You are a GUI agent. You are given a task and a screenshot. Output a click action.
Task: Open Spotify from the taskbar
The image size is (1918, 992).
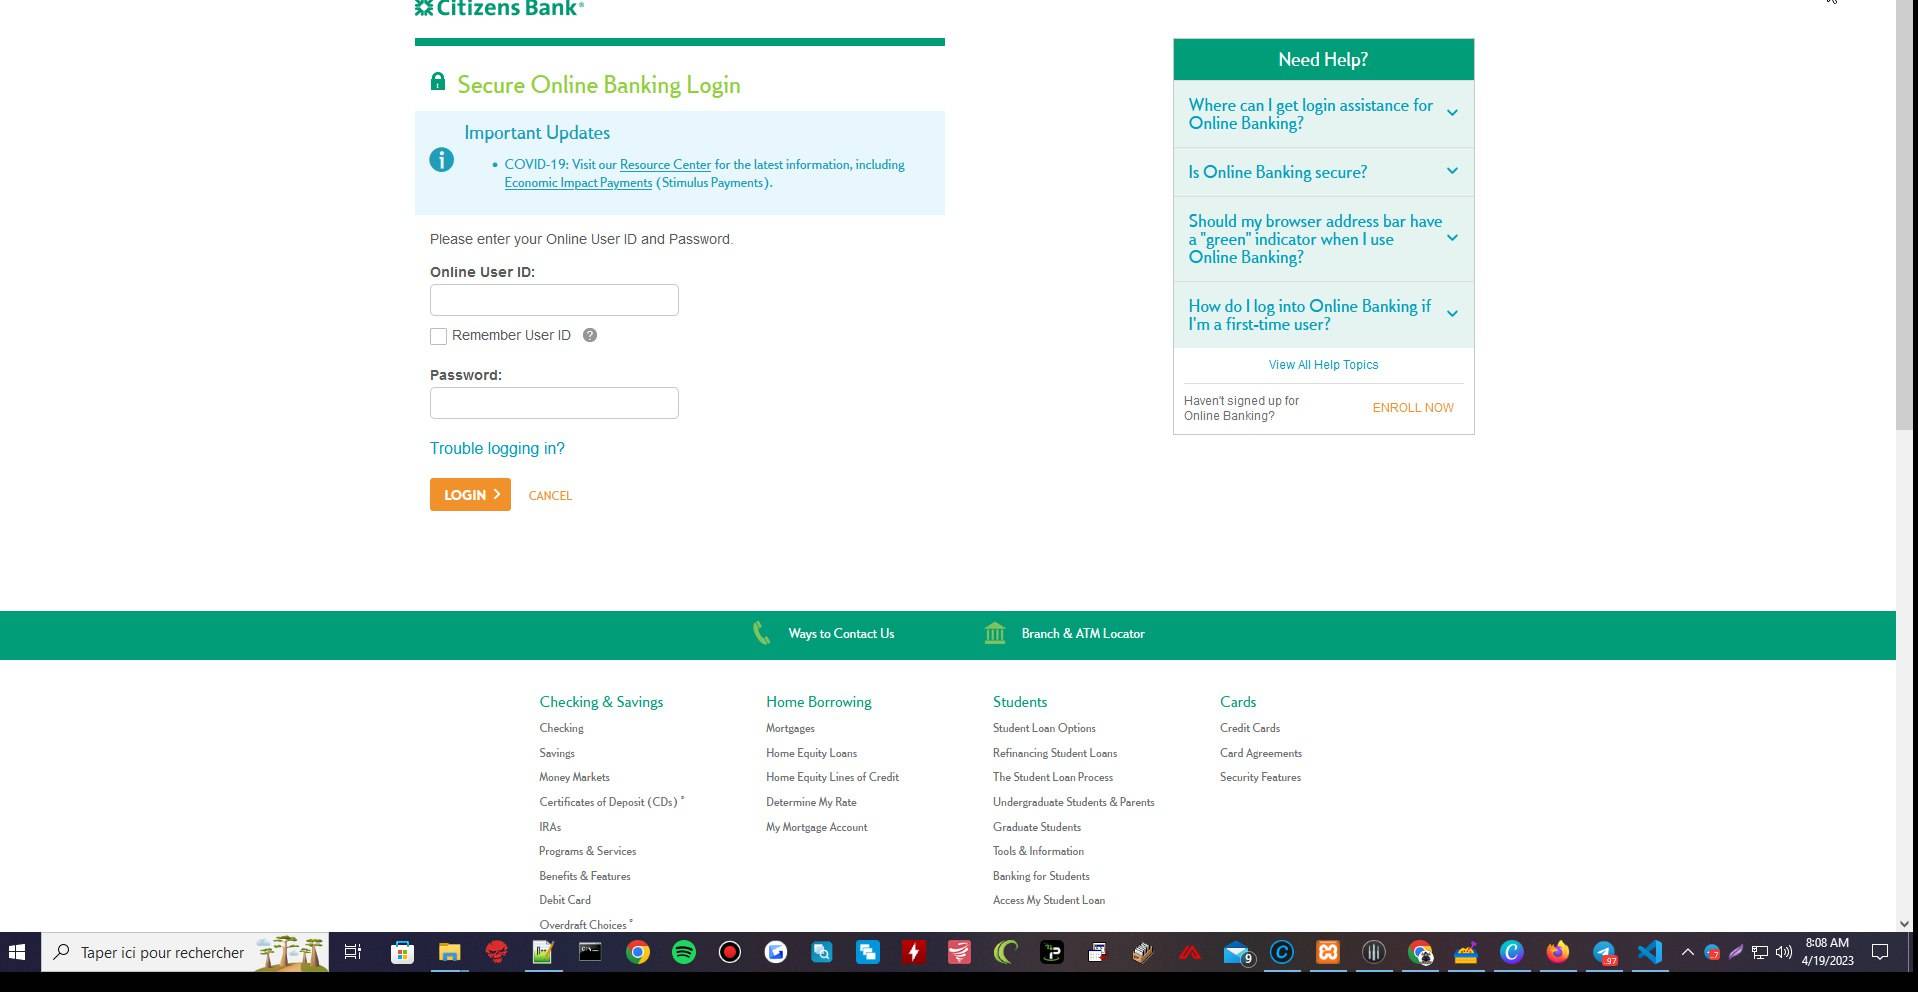684,953
